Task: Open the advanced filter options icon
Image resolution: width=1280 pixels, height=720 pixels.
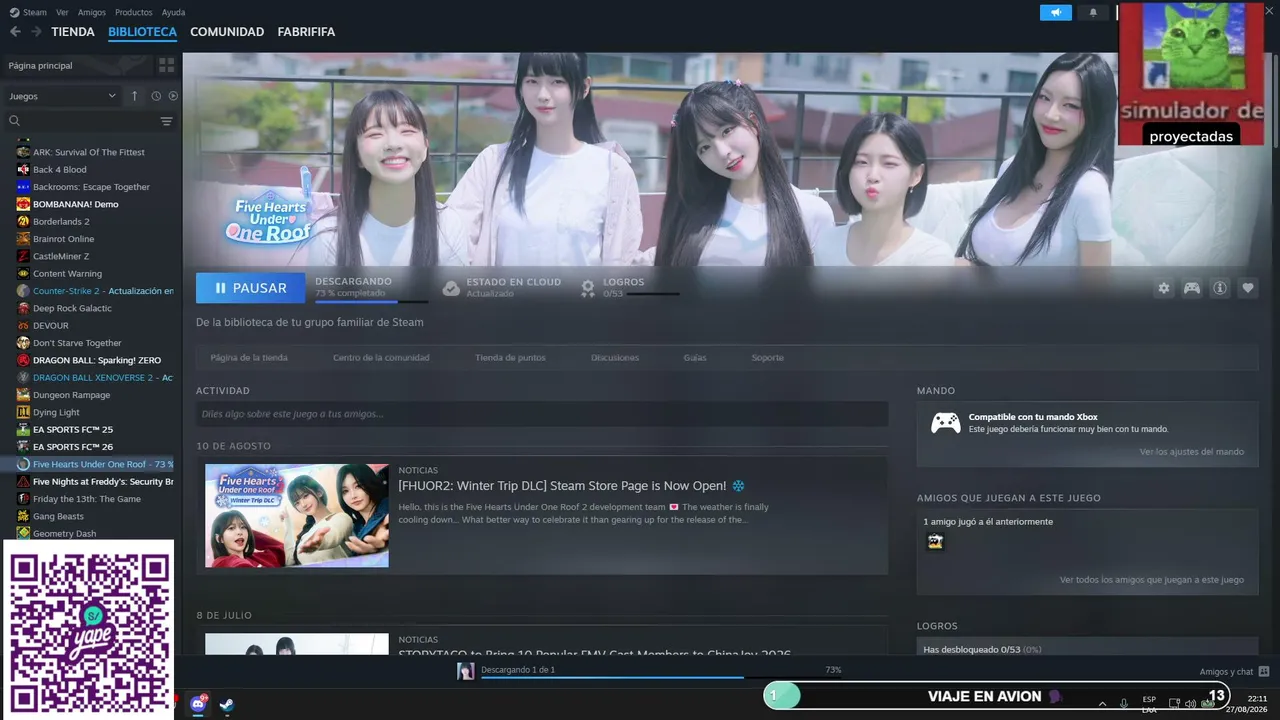Action: coord(166,121)
